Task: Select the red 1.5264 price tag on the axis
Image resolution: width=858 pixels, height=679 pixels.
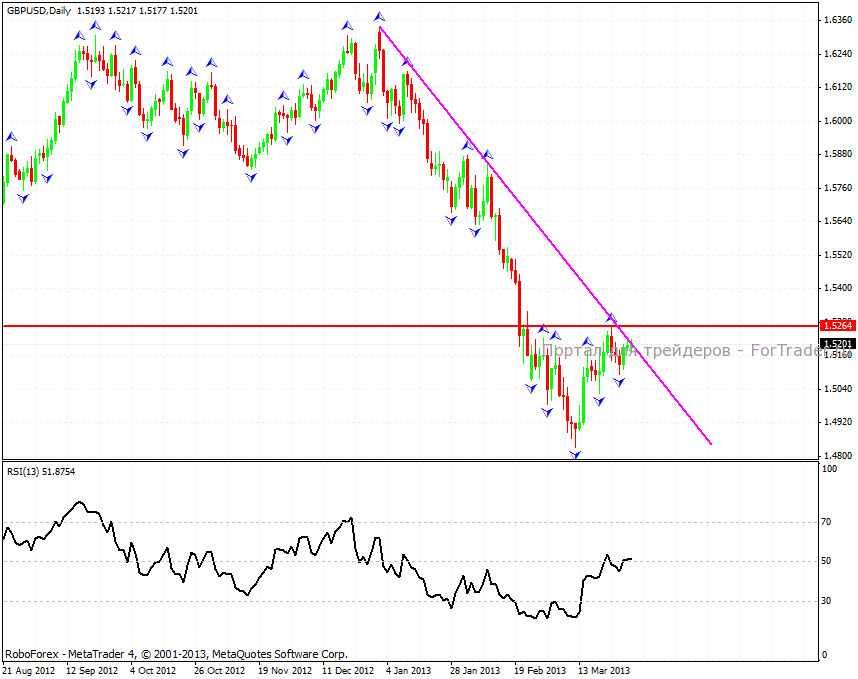Action: tap(835, 325)
